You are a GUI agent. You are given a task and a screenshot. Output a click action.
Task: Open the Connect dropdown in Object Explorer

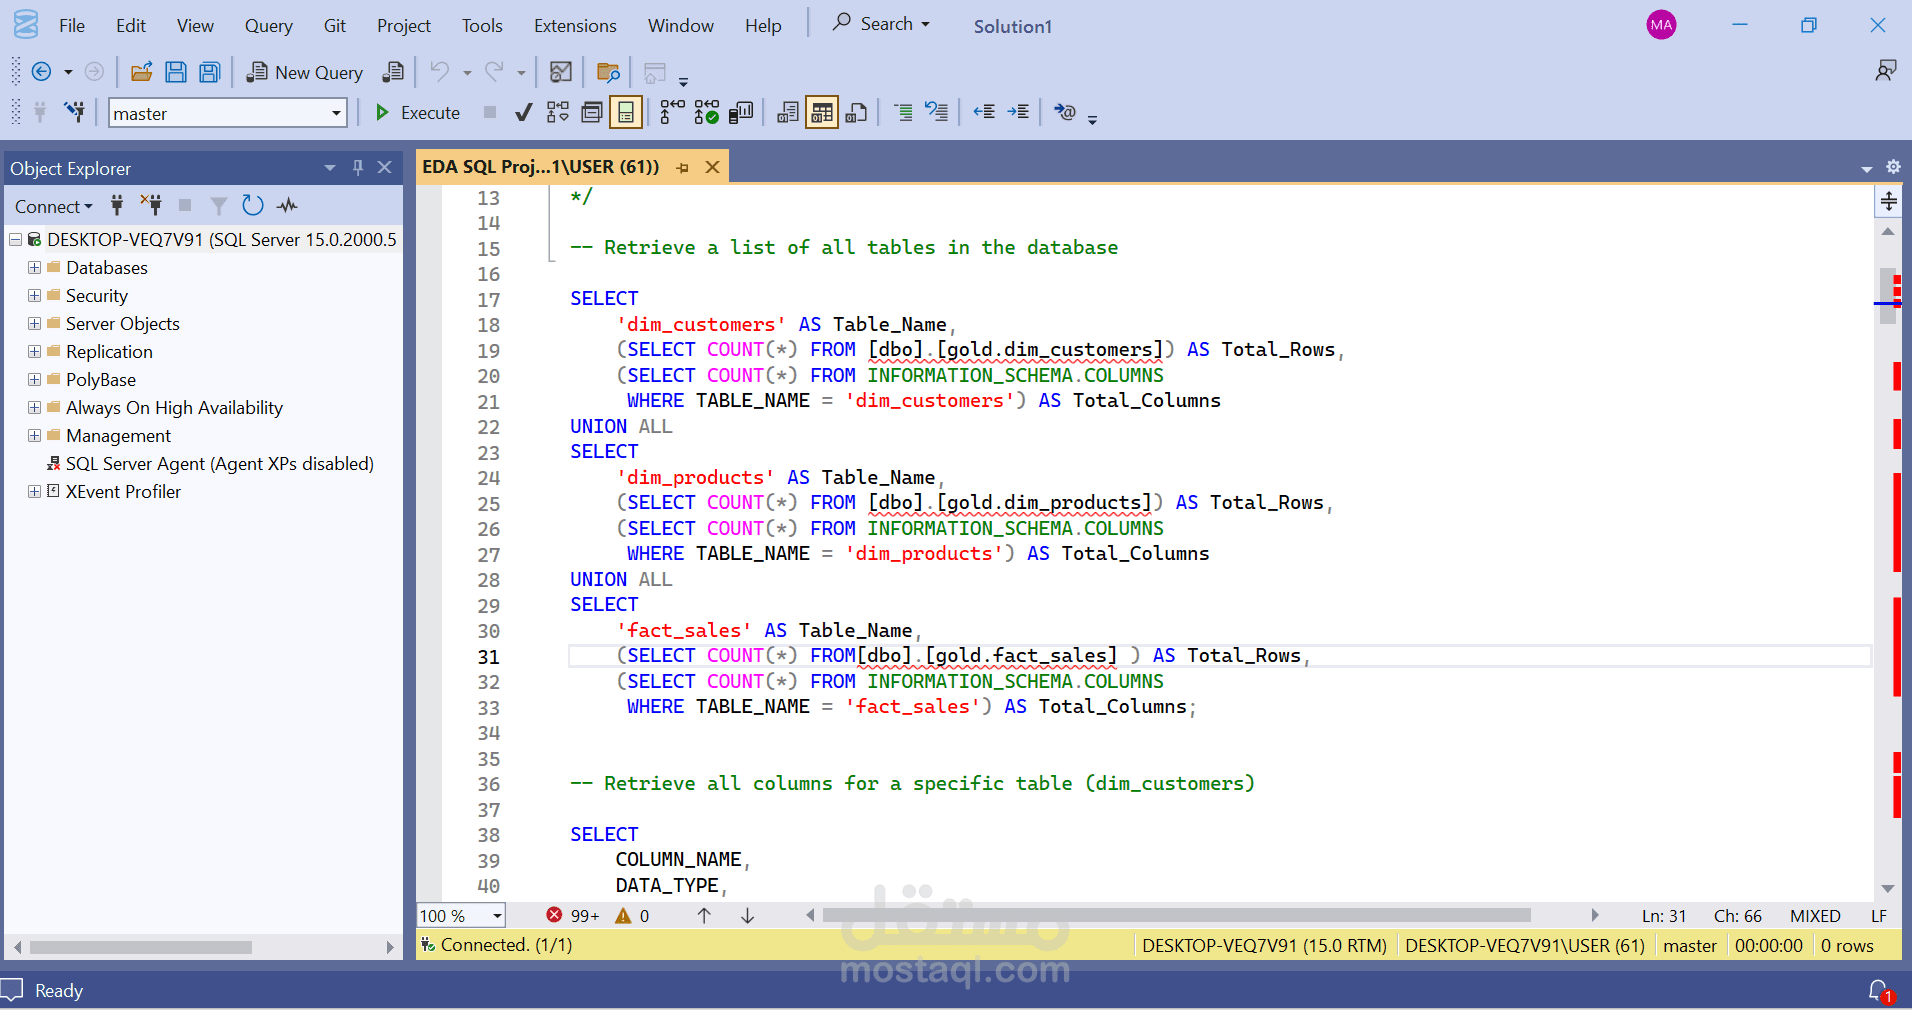[x=54, y=207]
